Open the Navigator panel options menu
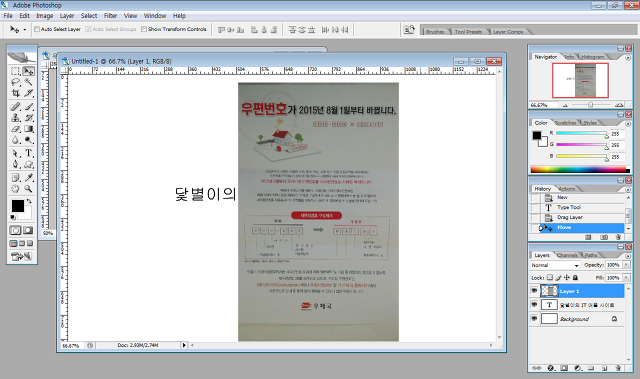This screenshot has width=640, height=379. click(x=628, y=58)
